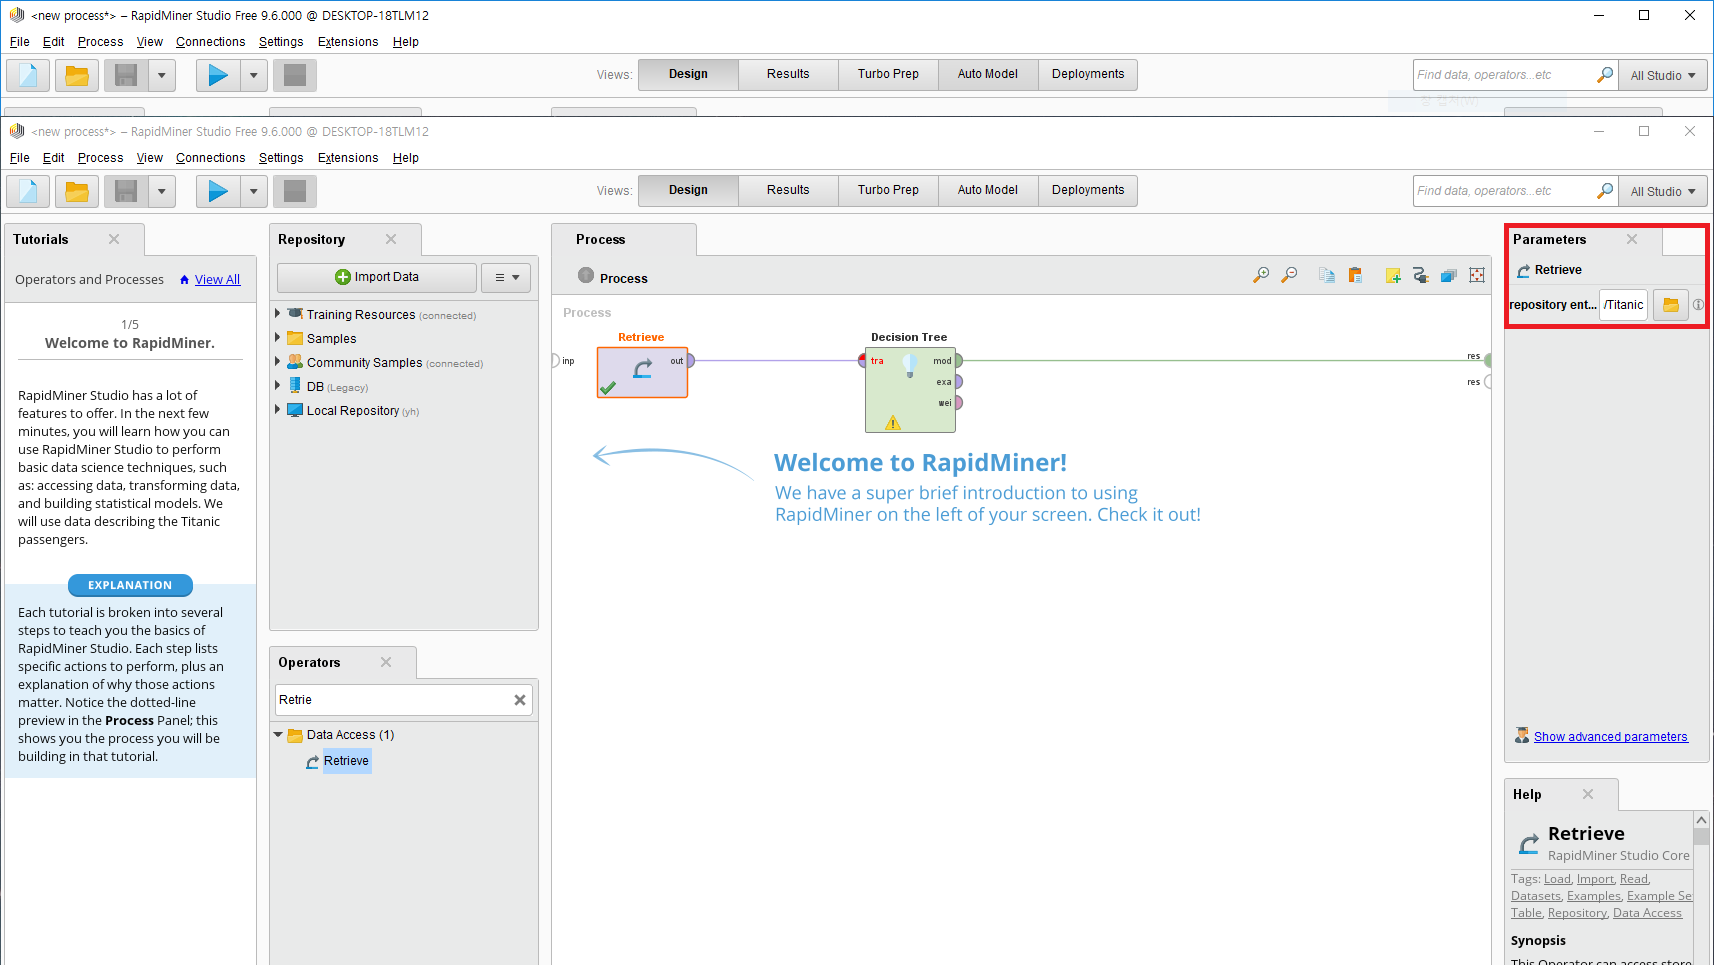Open run options arrow in back window
This screenshot has height=965, width=1714.
pos(254,75)
